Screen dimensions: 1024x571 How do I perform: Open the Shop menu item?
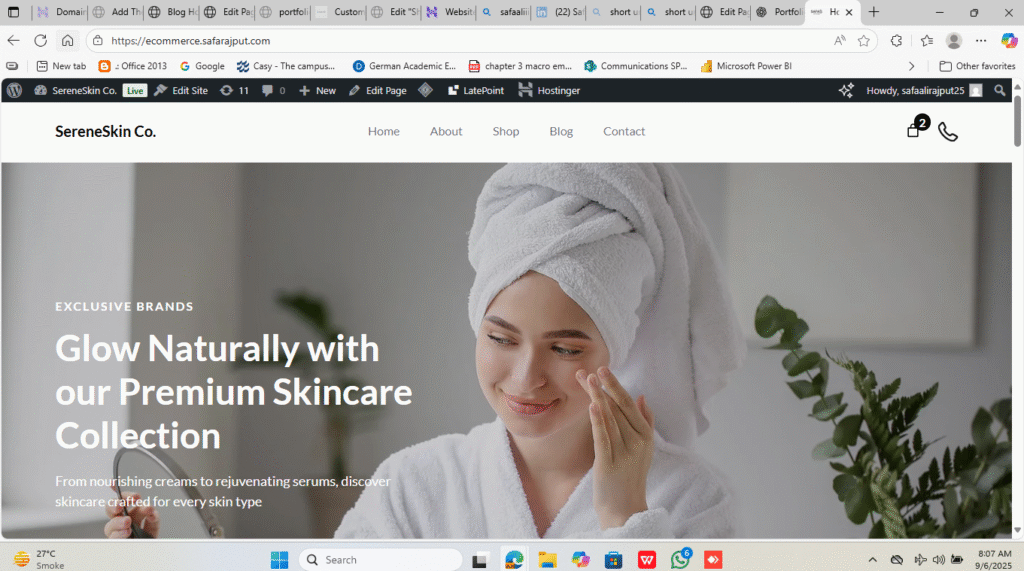(x=505, y=131)
